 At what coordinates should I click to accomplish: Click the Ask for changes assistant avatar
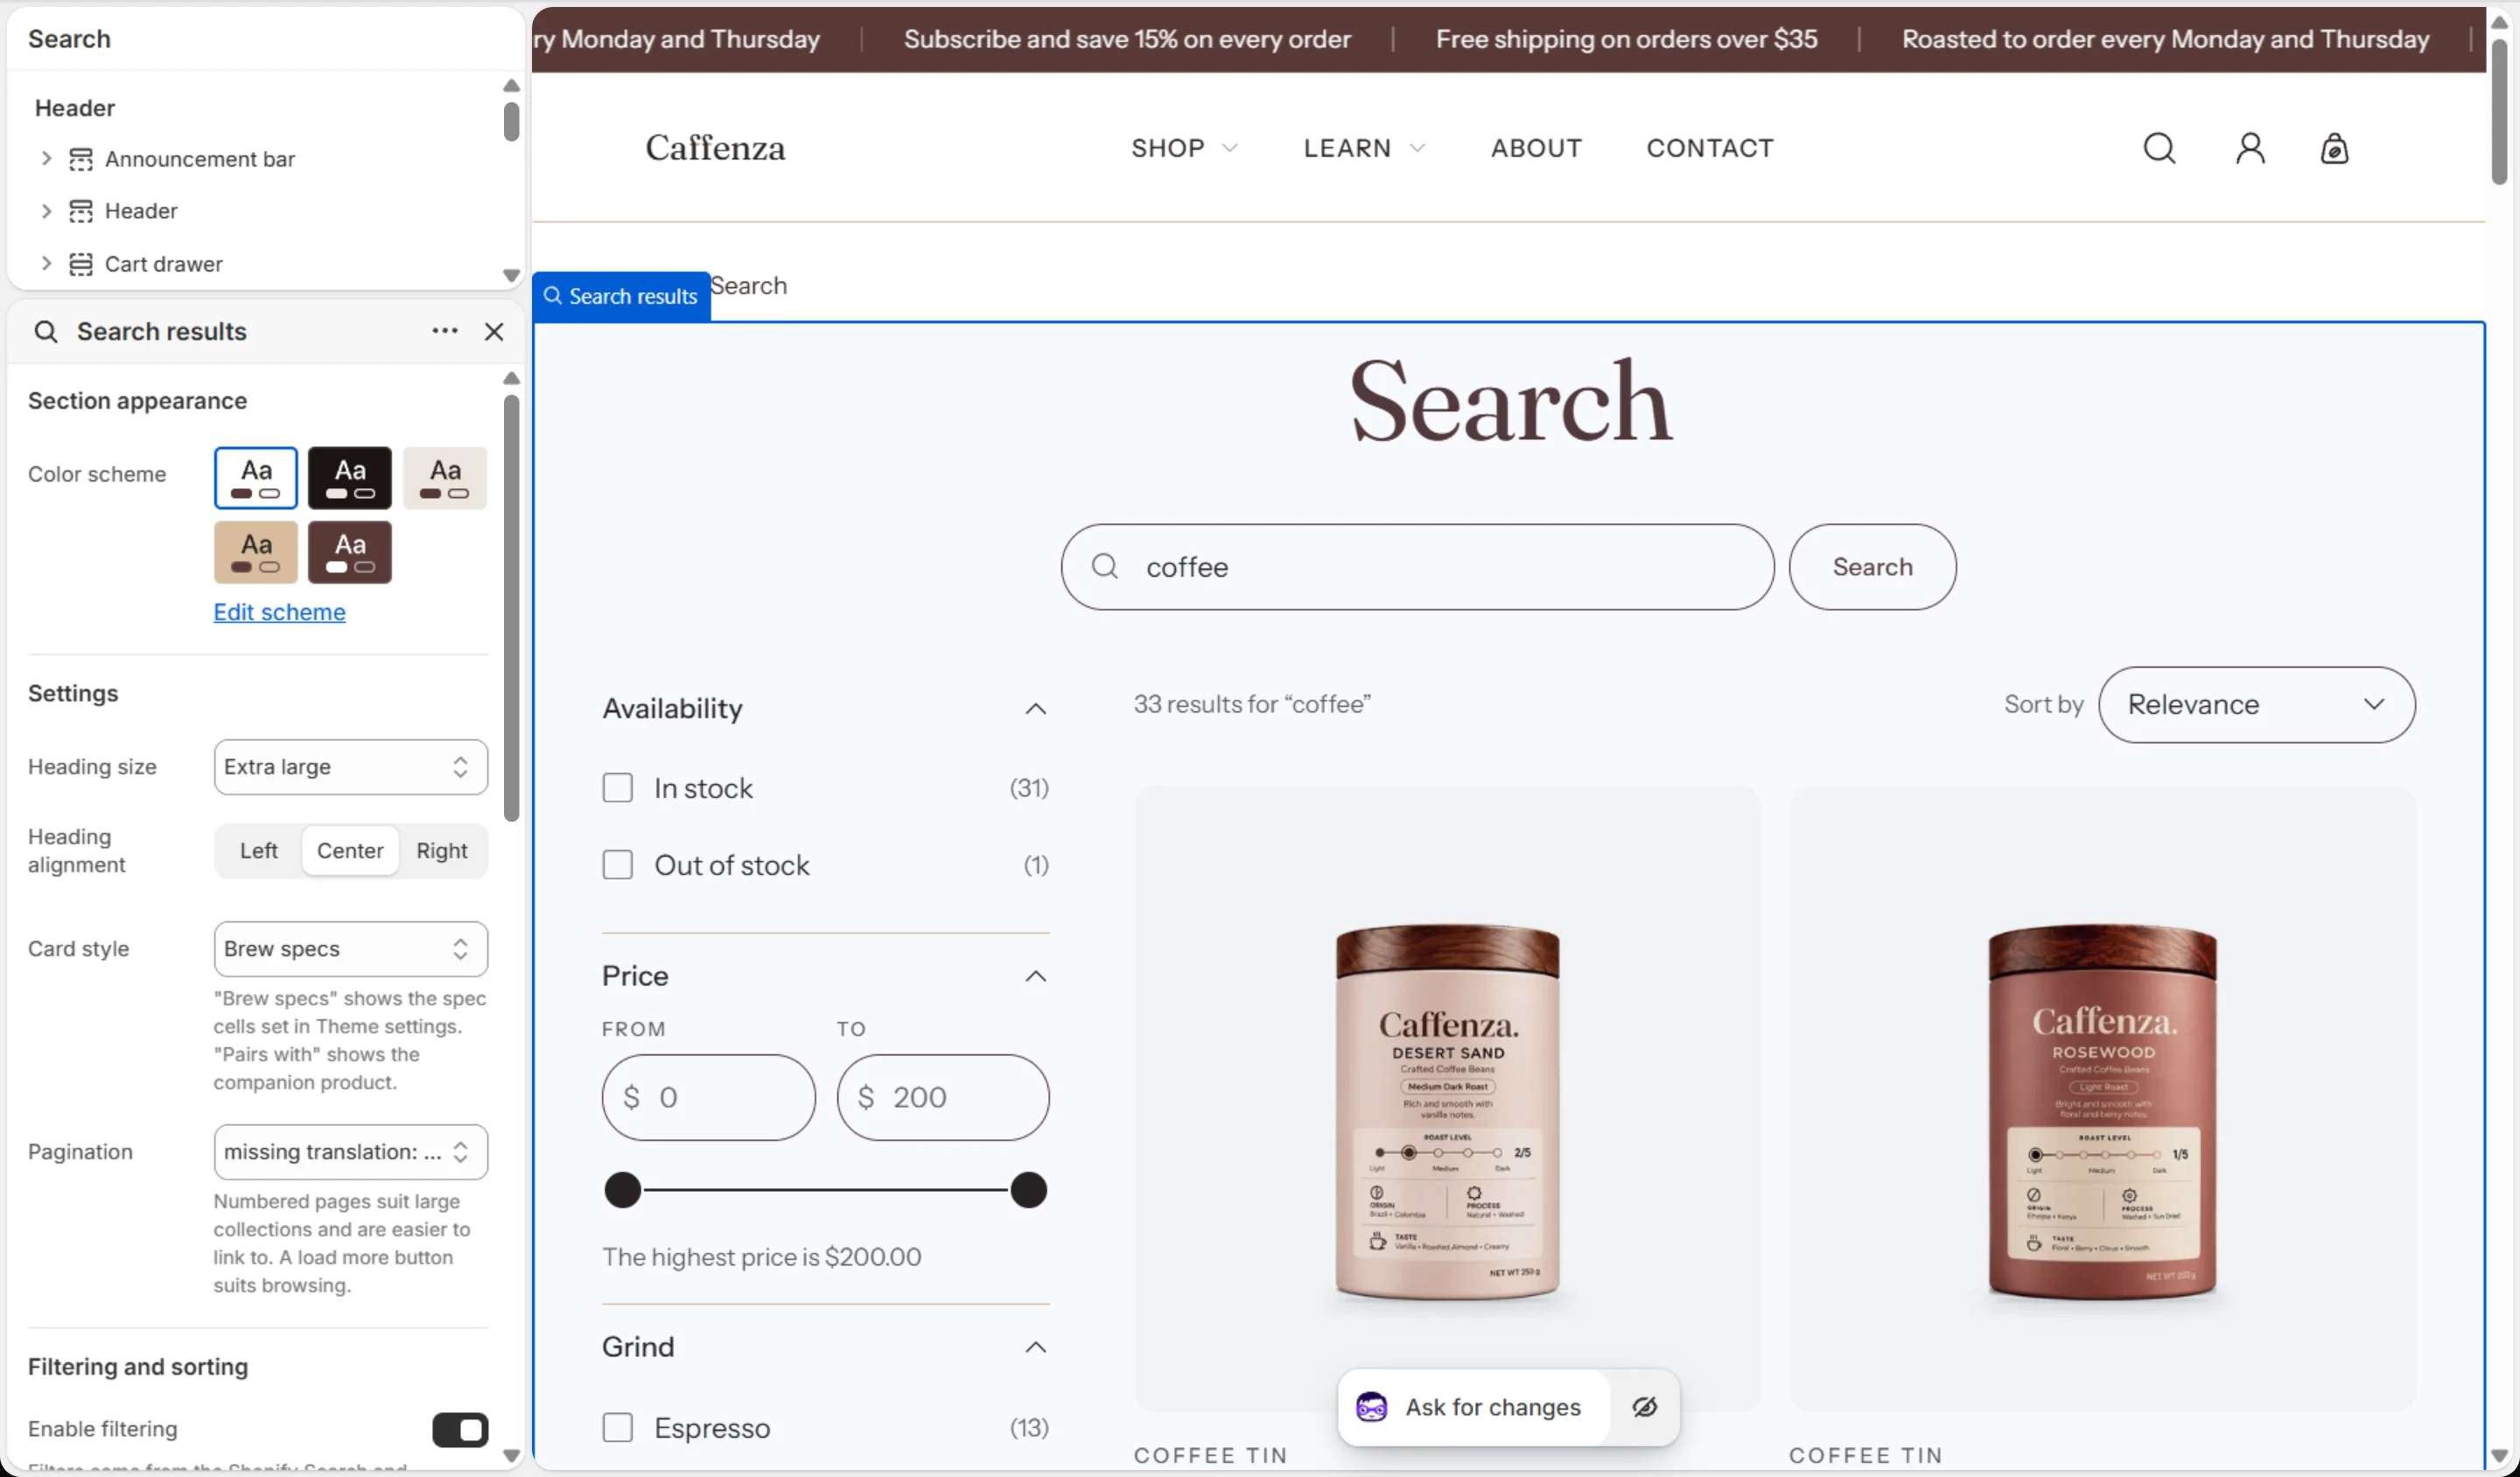1371,1407
